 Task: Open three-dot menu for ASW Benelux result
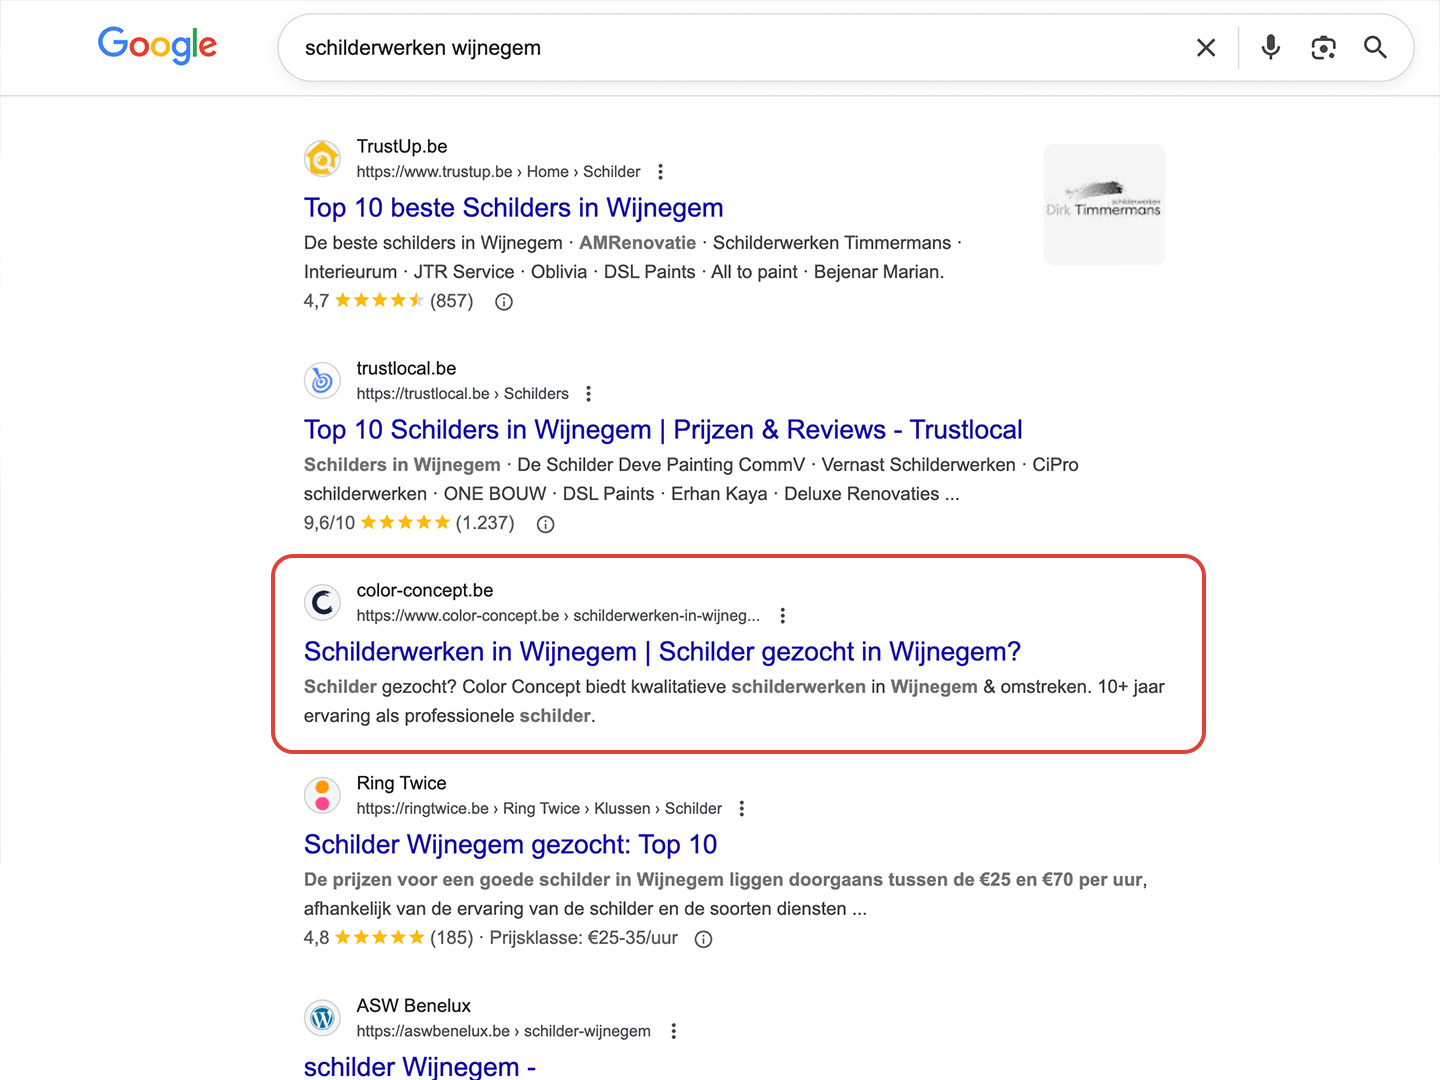pos(673,1031)
